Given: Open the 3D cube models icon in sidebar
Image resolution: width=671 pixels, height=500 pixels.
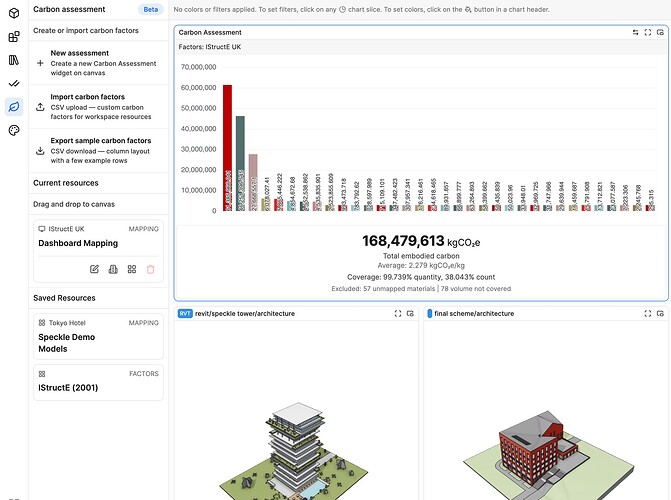Looking at the screenshot, I should 14,13.
